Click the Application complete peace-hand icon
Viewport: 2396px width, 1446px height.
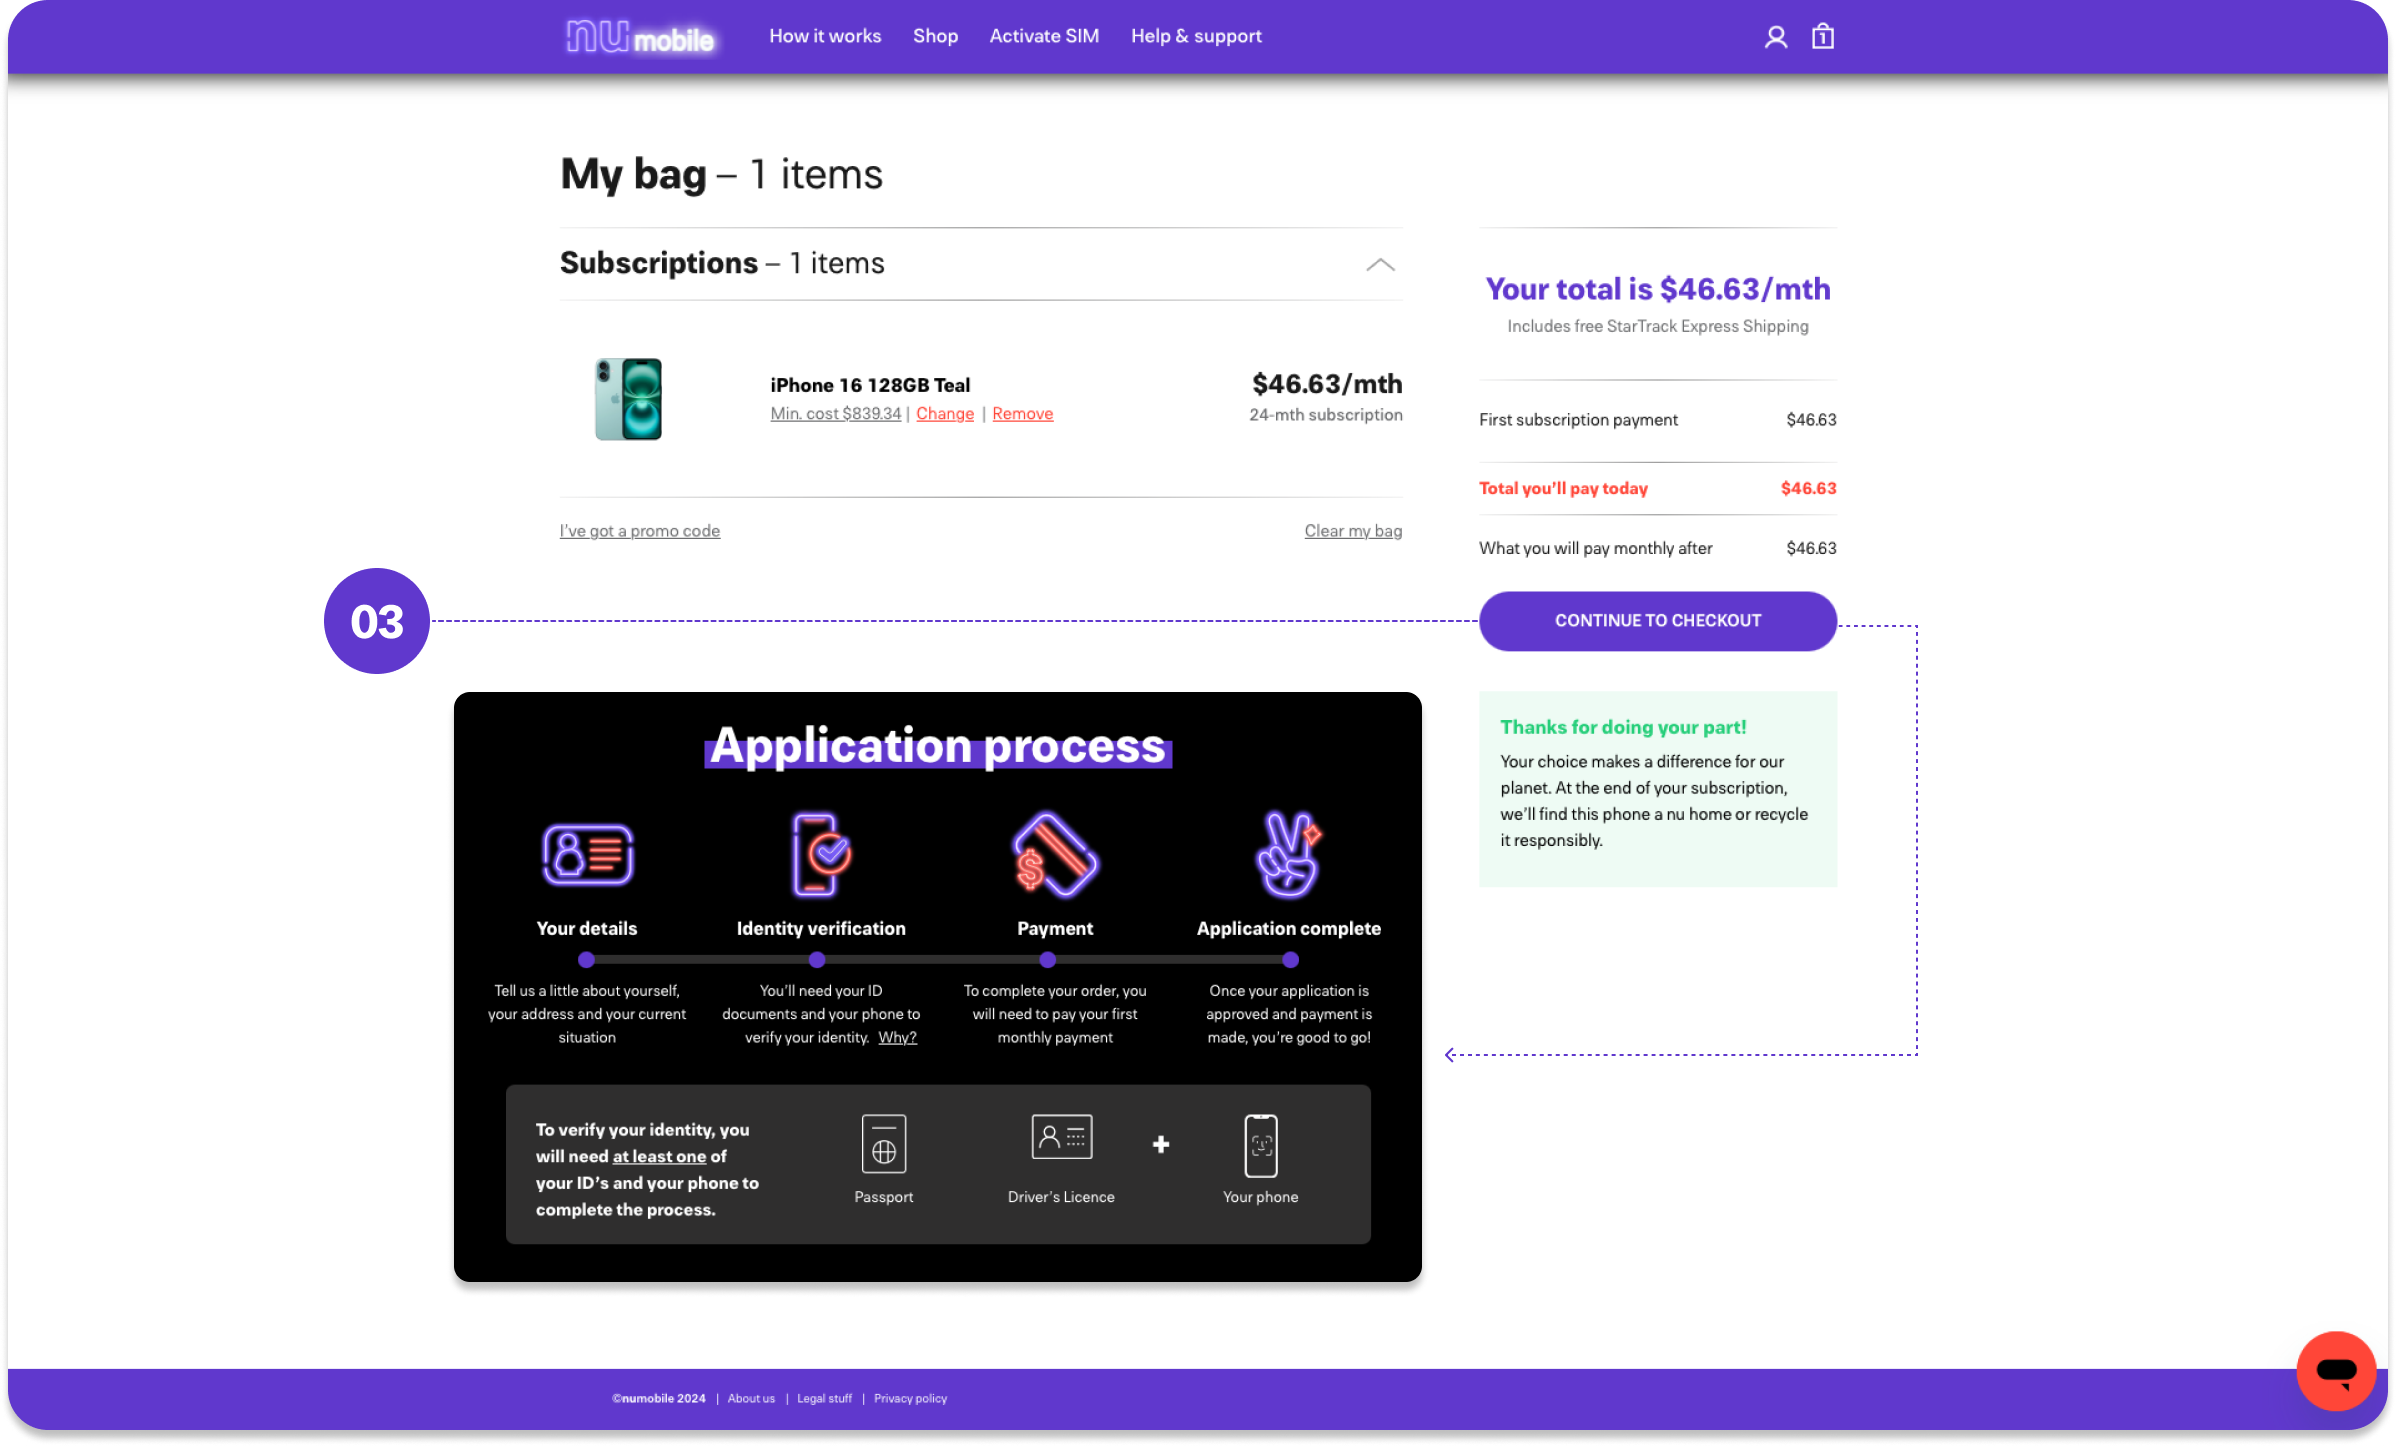click(1289, 854)
